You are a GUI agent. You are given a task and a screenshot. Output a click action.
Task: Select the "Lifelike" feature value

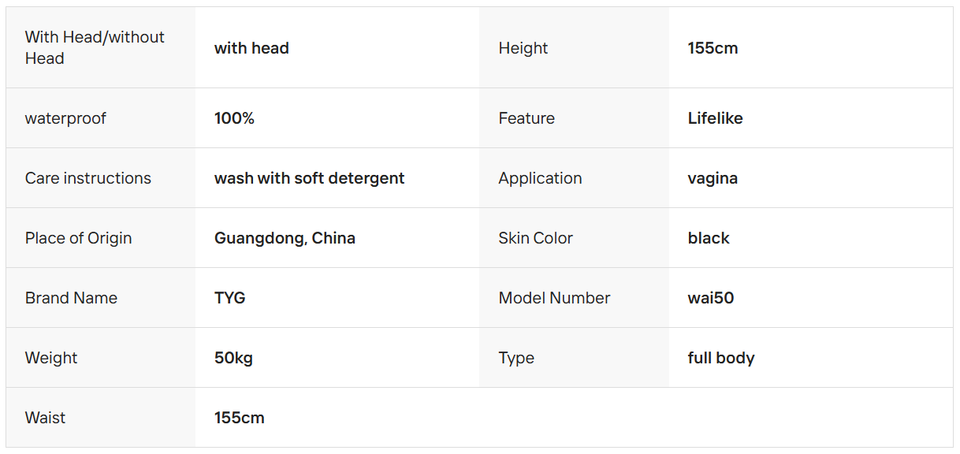coord(715,118)
